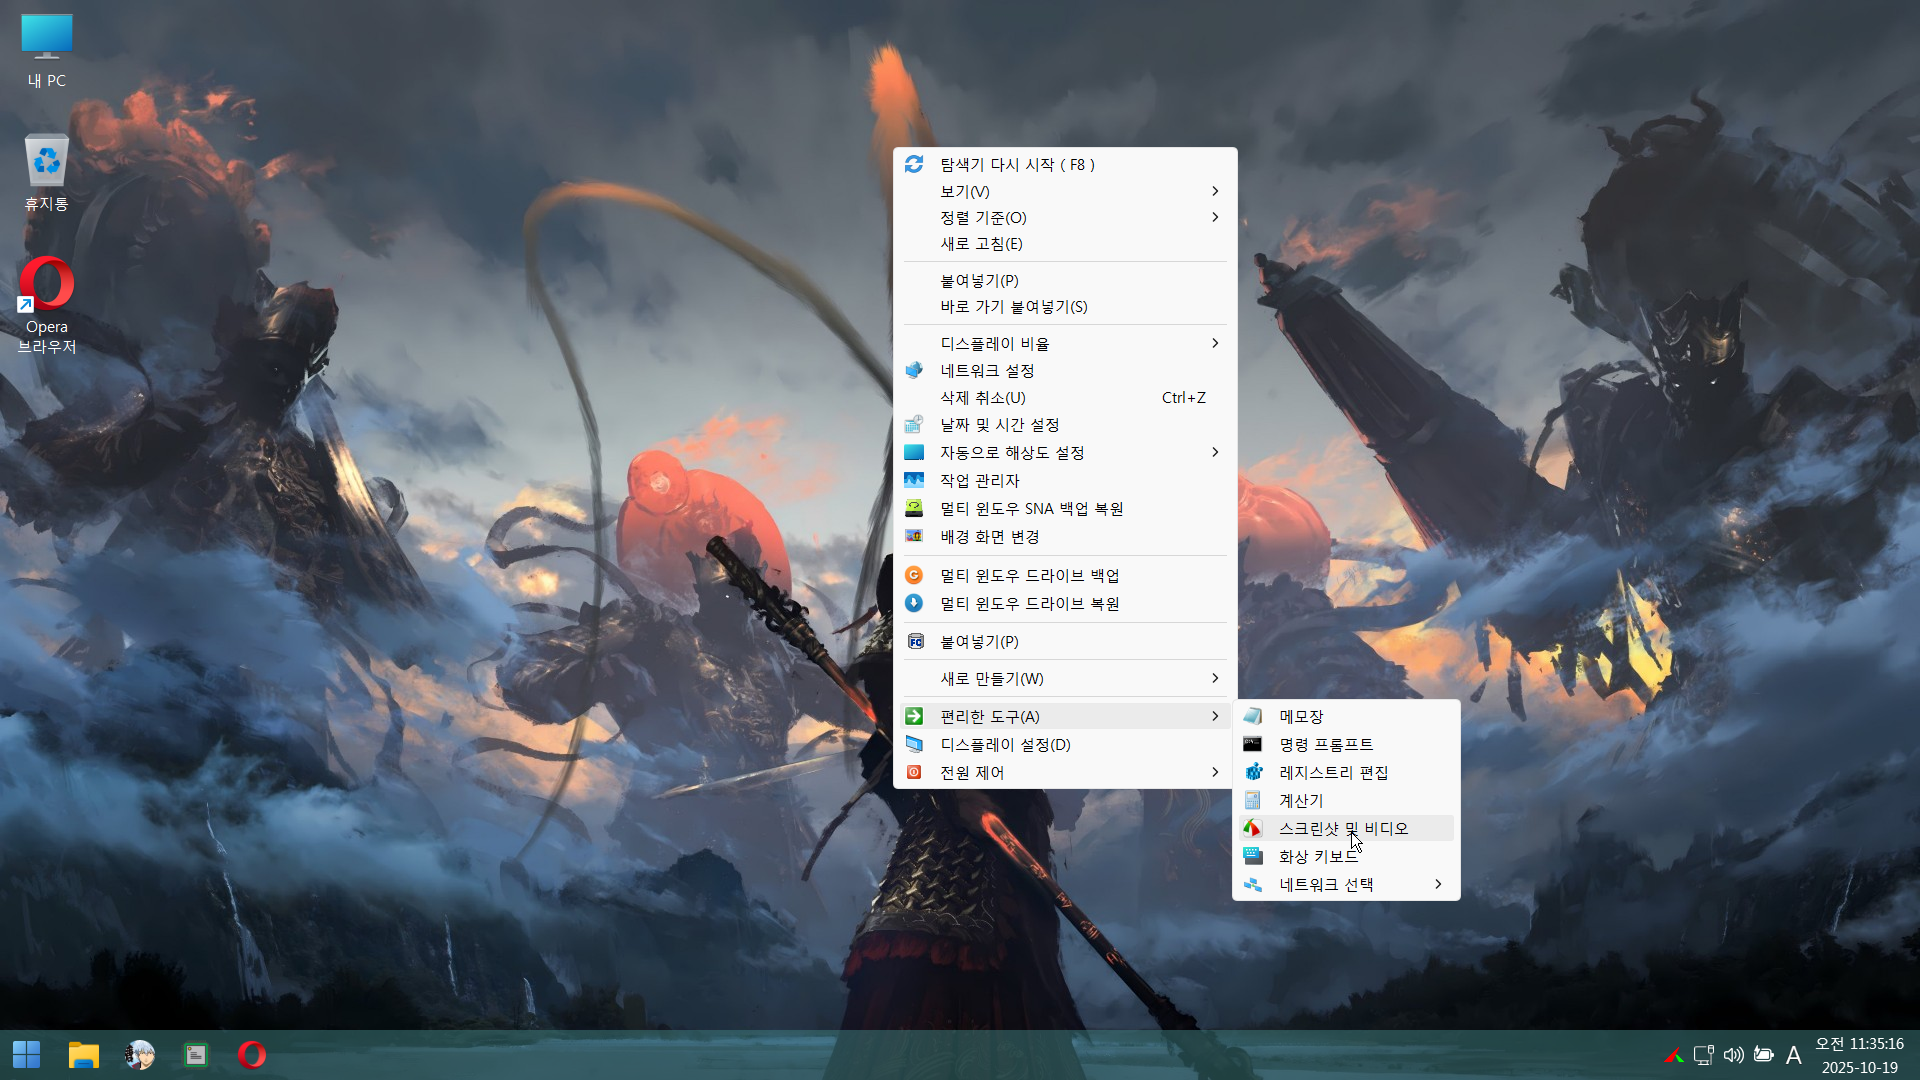Click the Windows Start button
Screen dimensions: 1920x1080
pyautogui.click(x=27, y=1054)
